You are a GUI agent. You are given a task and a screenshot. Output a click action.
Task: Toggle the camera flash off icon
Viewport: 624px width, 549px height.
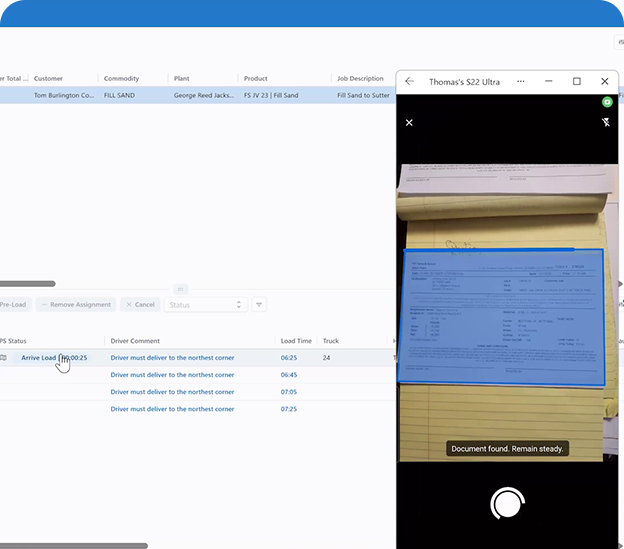(606, 122)
